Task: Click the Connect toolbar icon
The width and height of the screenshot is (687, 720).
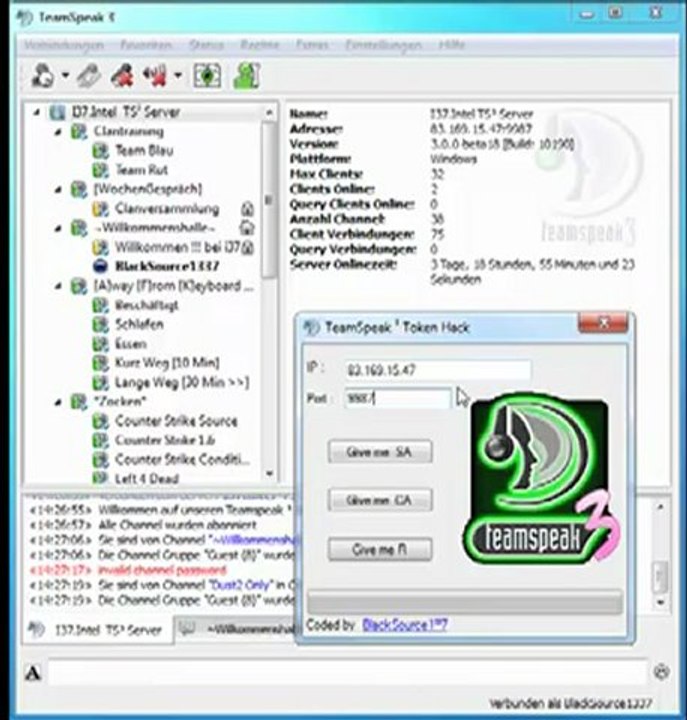Action: point(43,76)
